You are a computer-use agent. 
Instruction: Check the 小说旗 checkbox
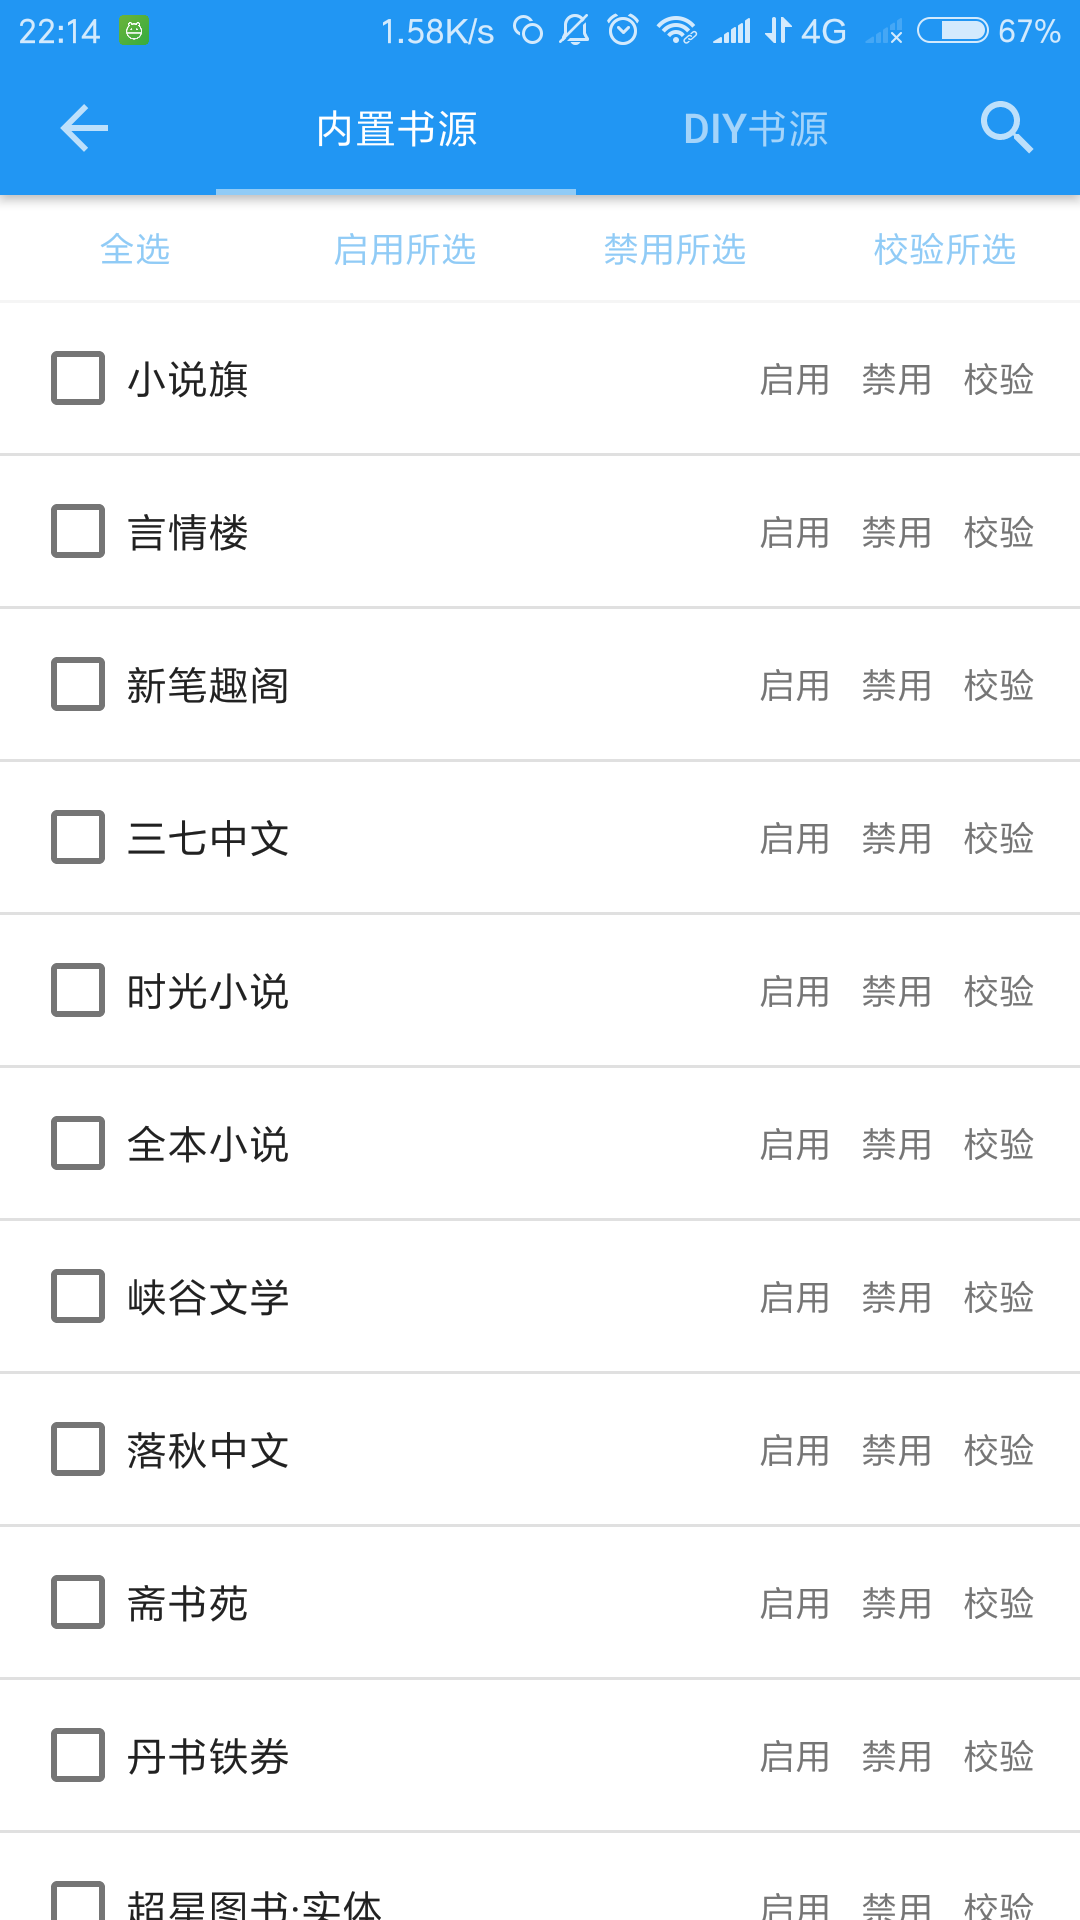pos(78,378)
